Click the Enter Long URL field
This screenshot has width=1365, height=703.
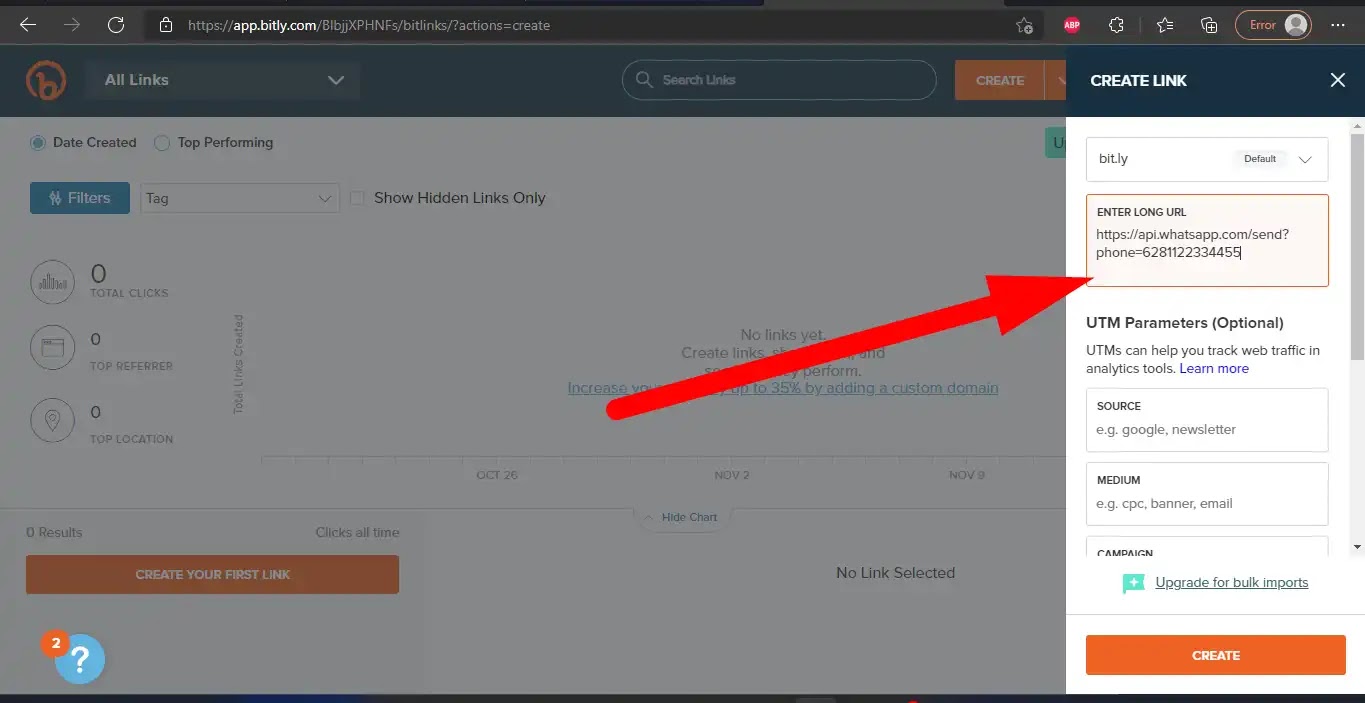pyautogui.click(x=1207, y=240)
